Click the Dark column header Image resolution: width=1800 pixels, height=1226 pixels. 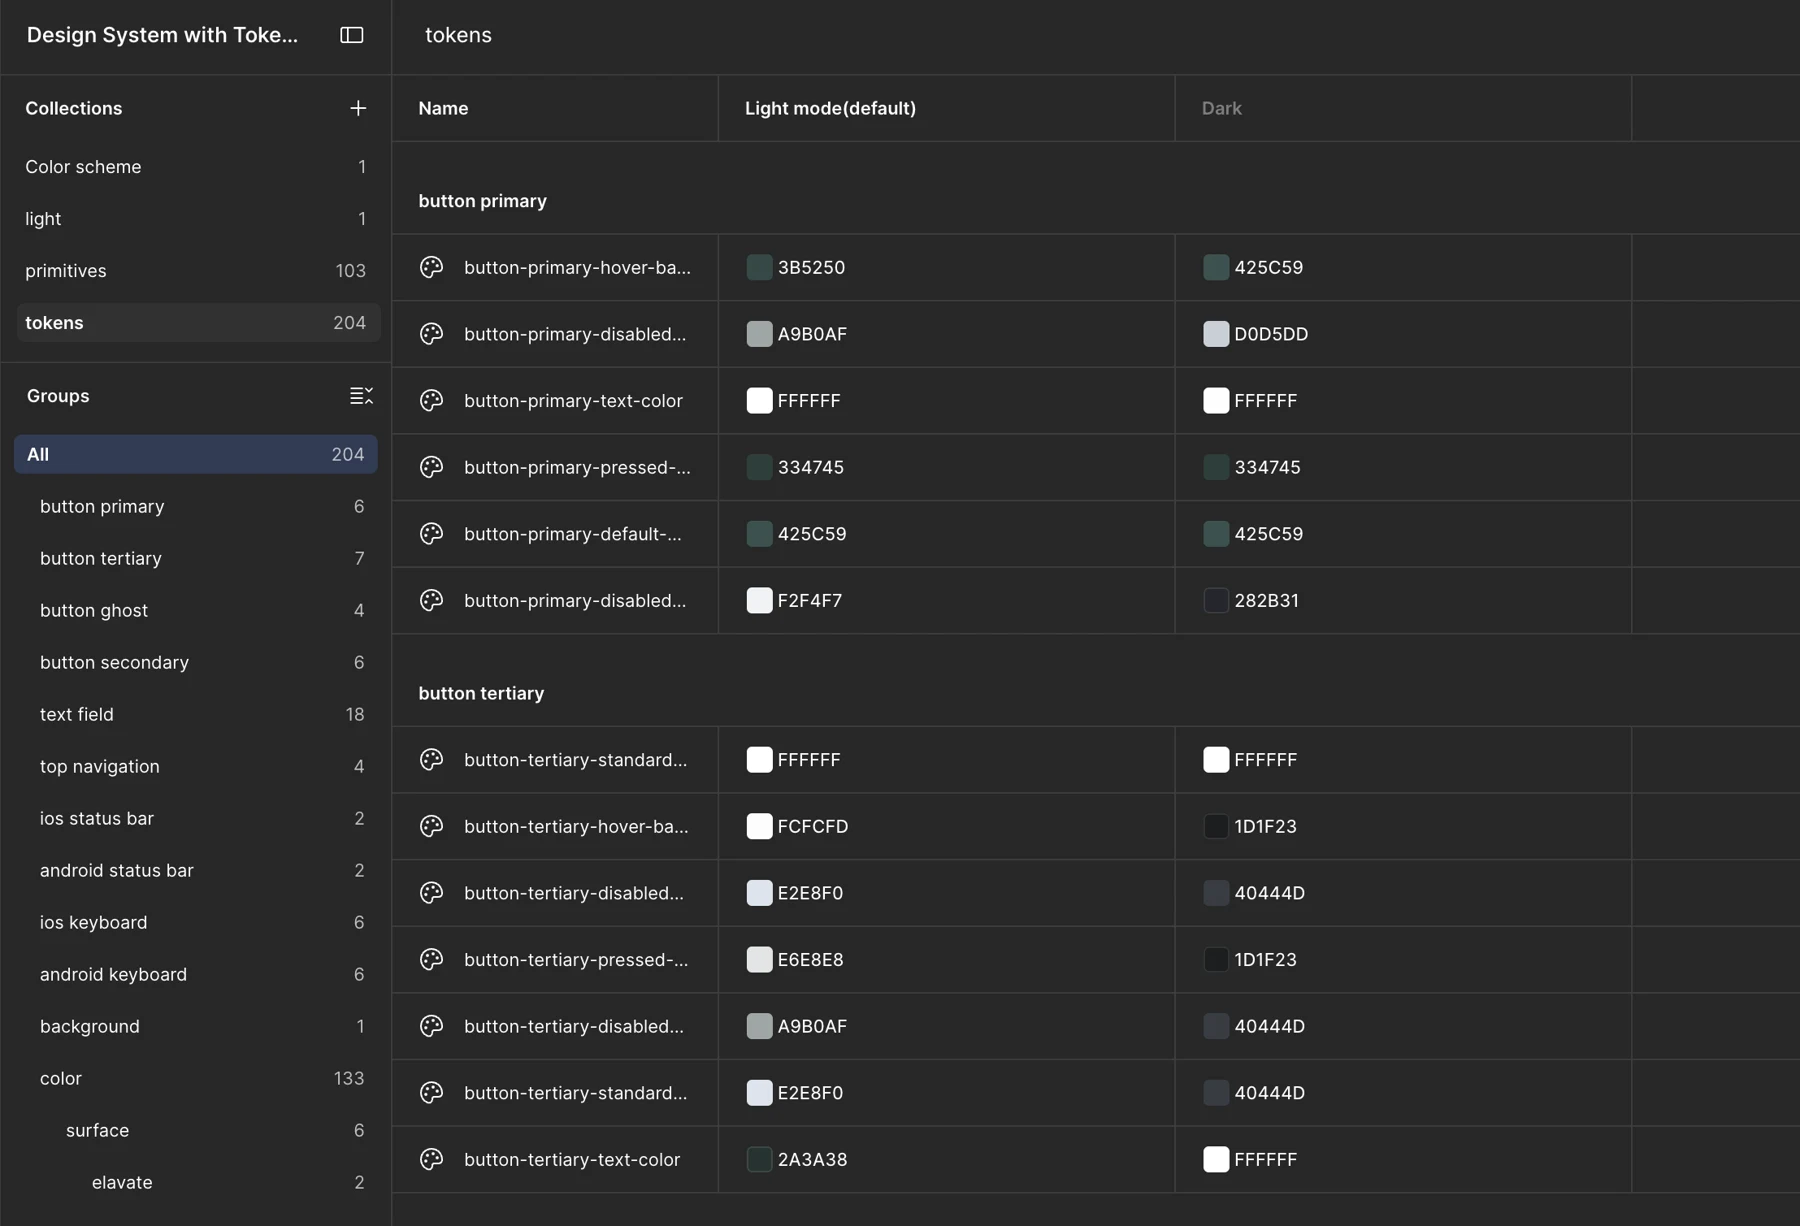click(x=1403, y=108)
